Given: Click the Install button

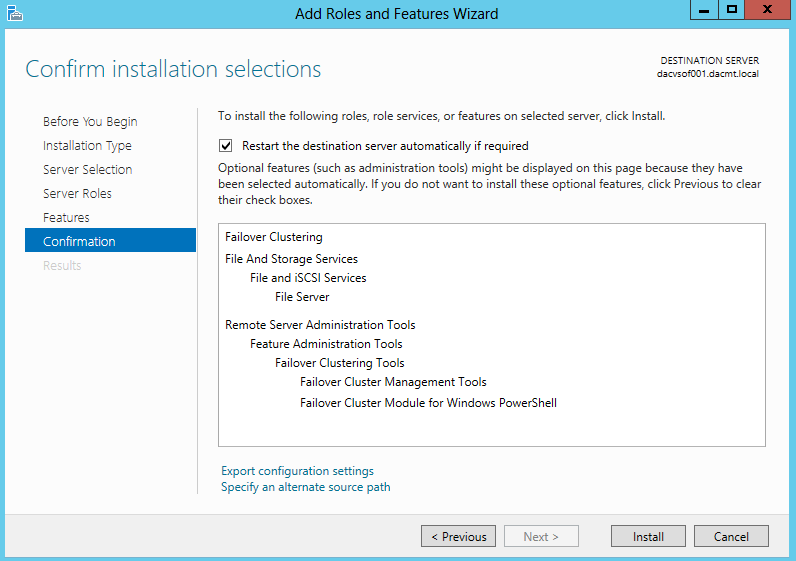Looking at the screenshot, I should coord(648,536).
